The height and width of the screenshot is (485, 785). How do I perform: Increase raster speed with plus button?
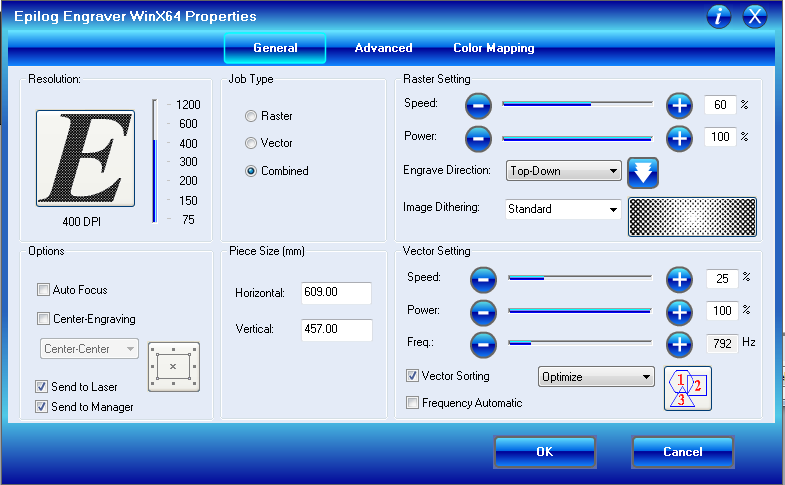[x=679, y=106]
